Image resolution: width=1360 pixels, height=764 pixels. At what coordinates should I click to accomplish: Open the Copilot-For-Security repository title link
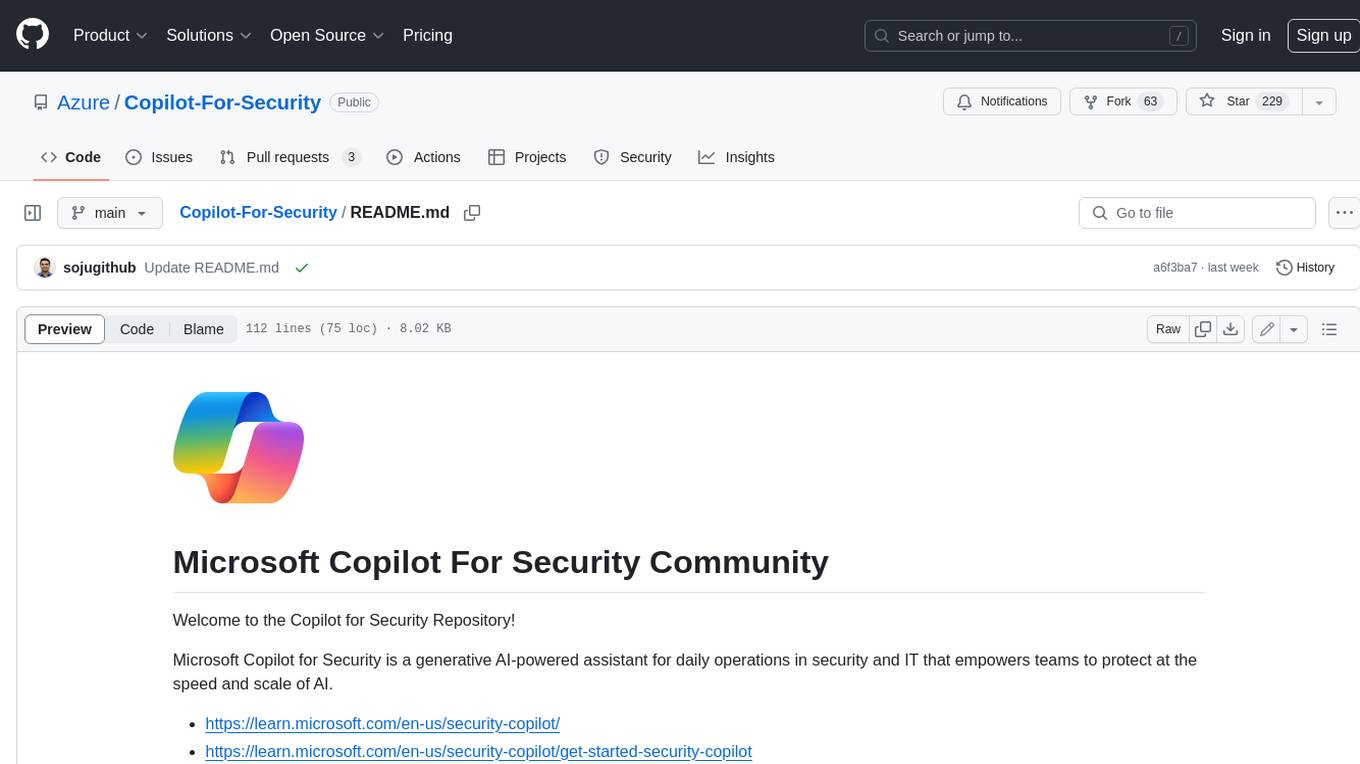(x=222, y=102)
